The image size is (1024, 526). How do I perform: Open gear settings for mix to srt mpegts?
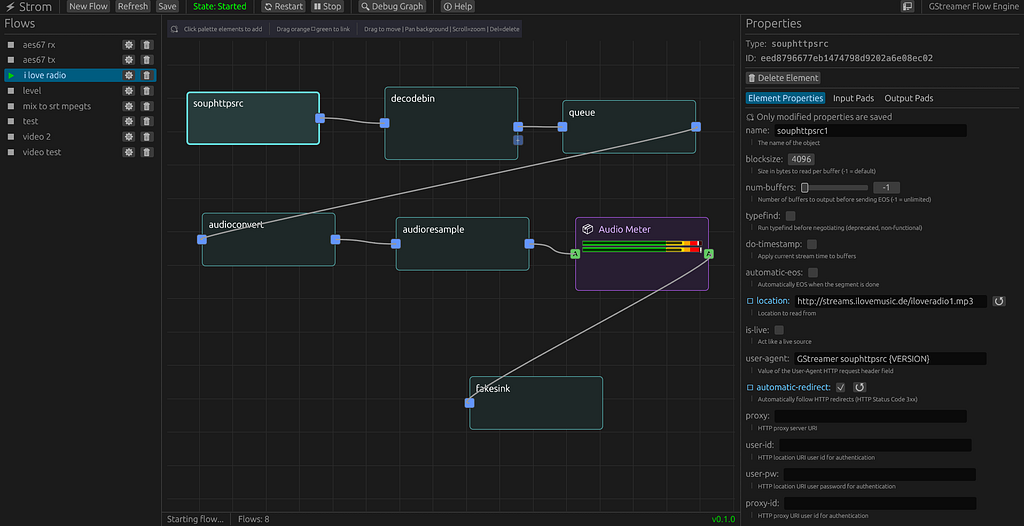pos(129,106)
